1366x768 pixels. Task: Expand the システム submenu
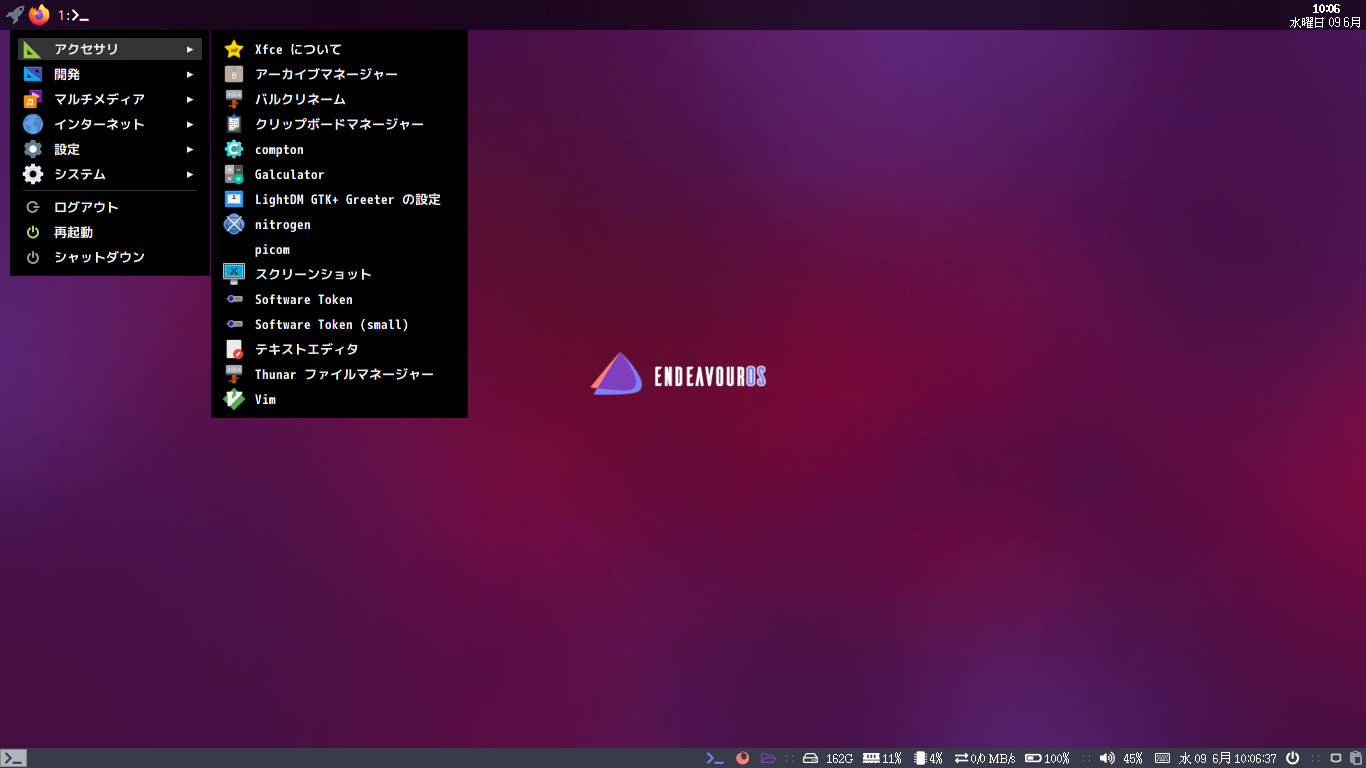[110, 174]
